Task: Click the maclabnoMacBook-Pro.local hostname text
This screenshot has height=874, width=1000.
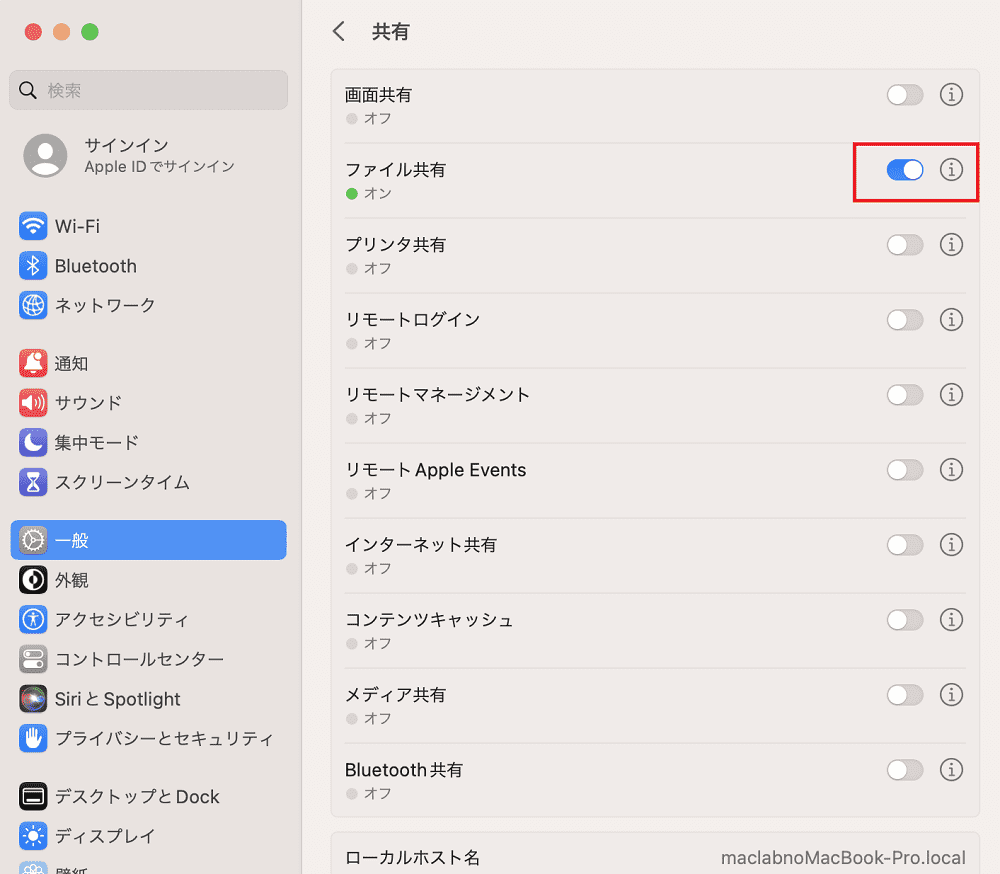Action: [843, 858]
